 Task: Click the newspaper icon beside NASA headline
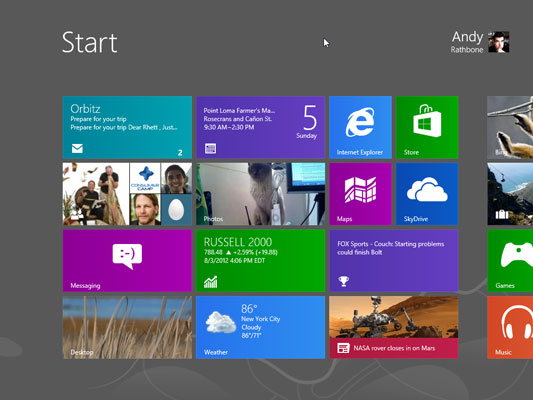pos(343,348)
